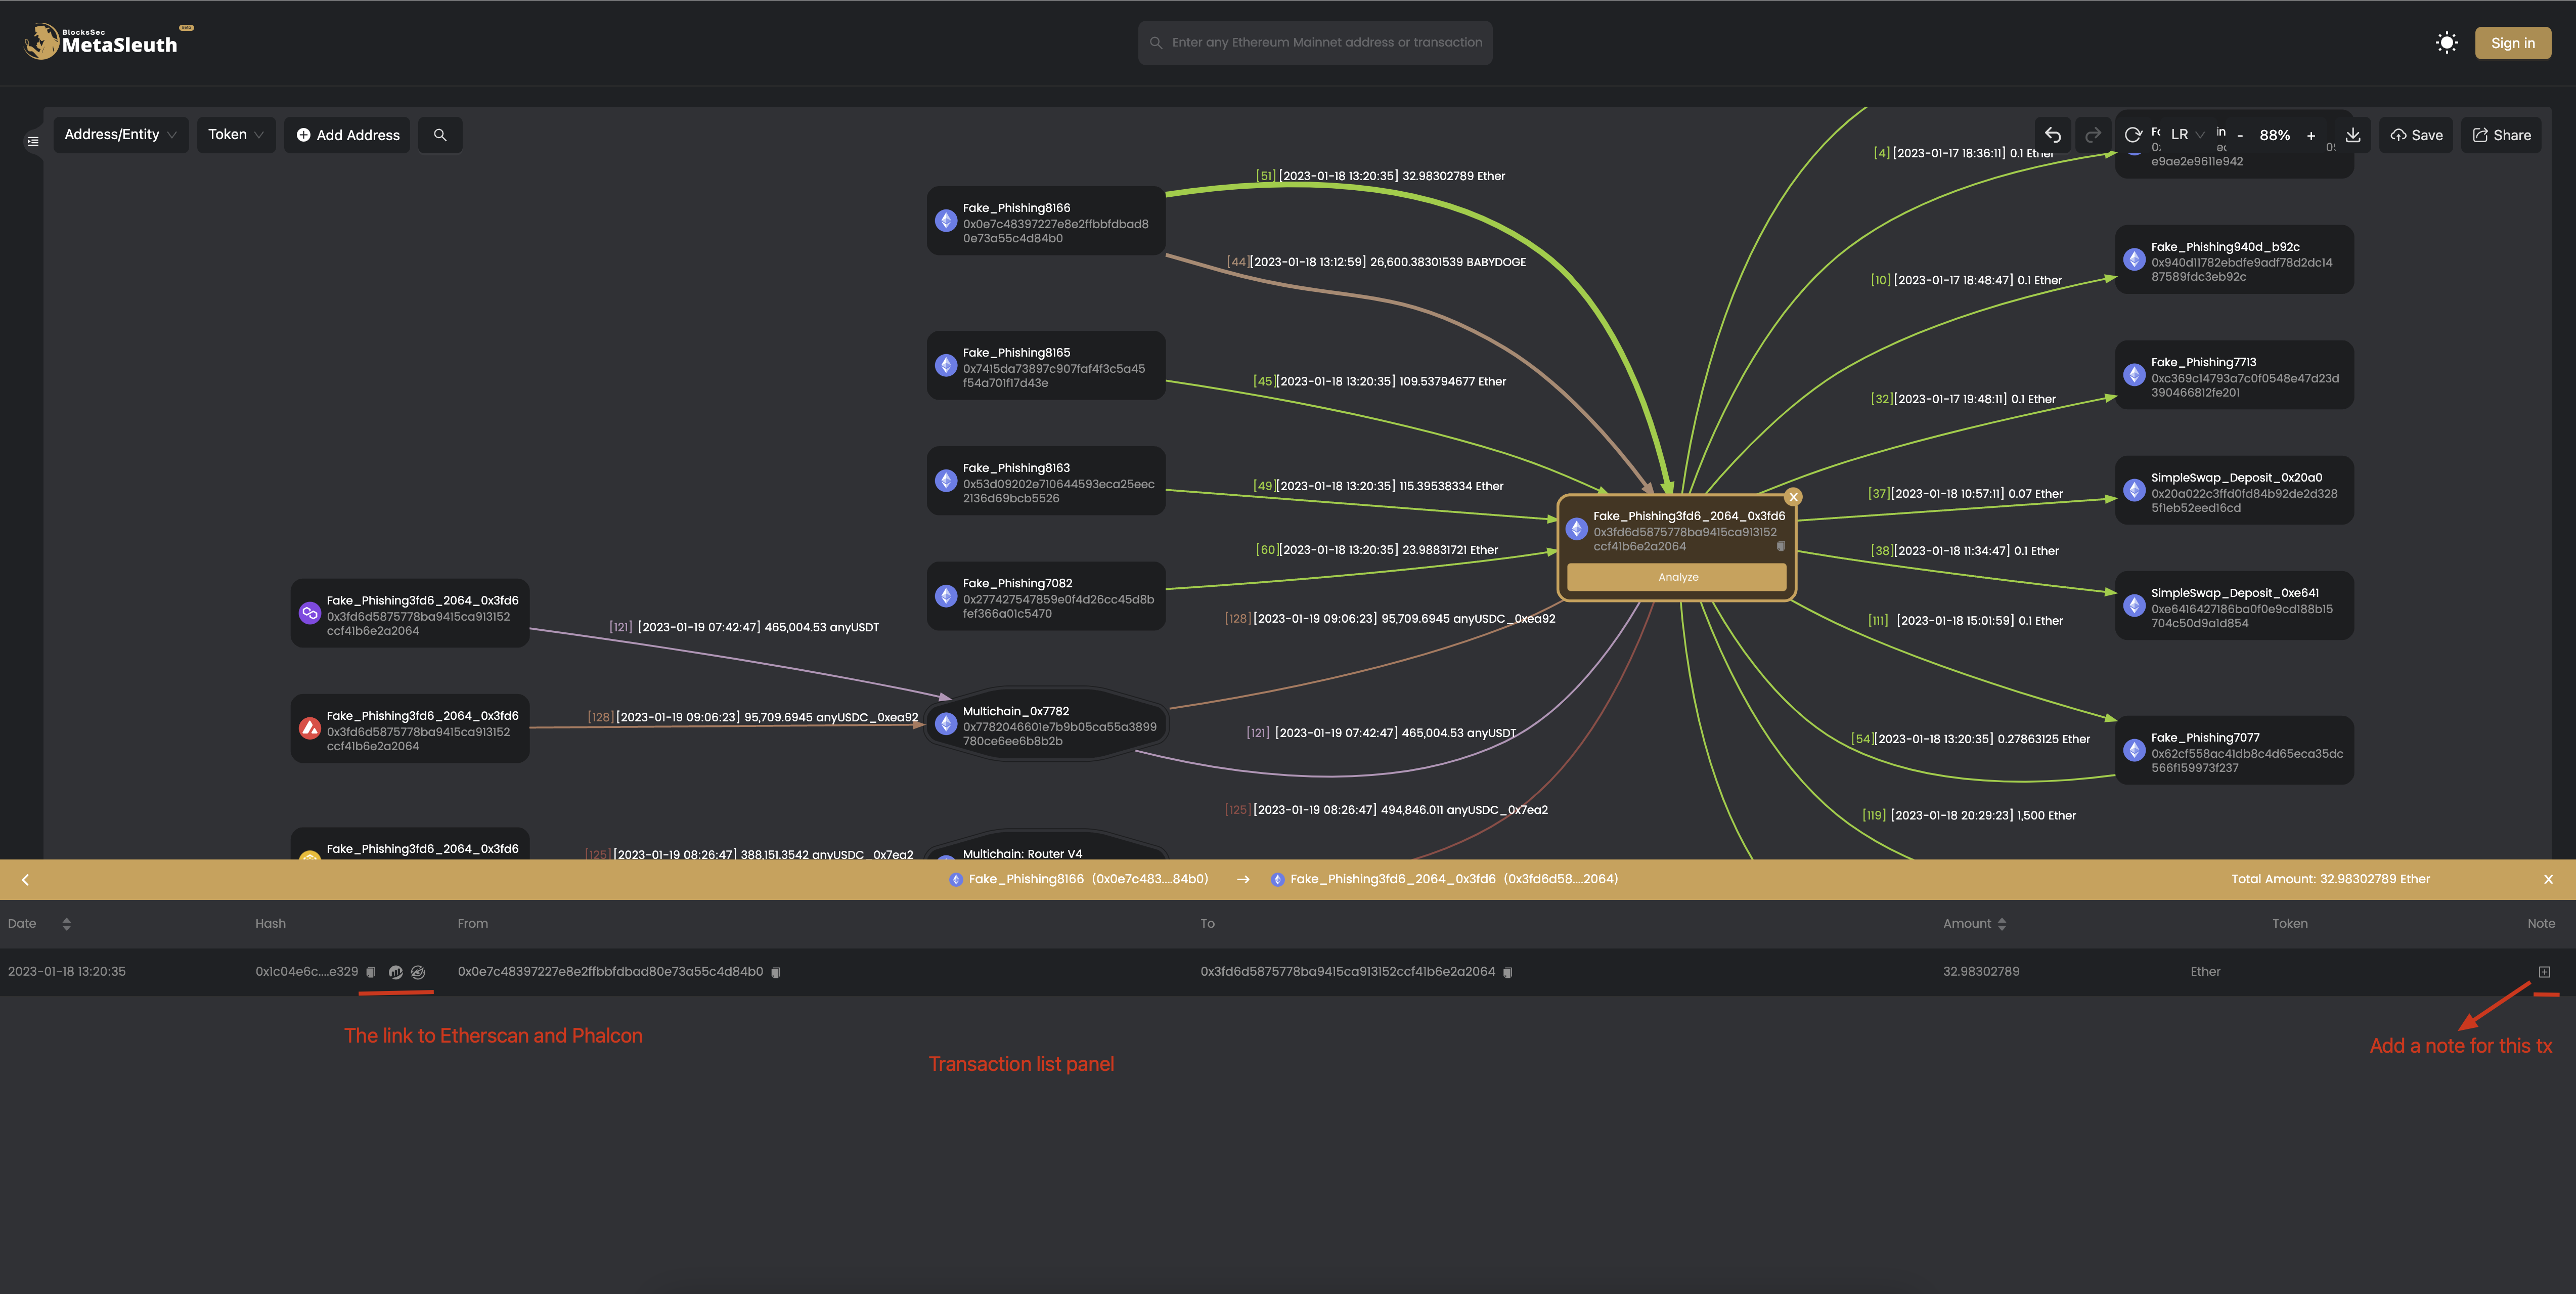Viewport: 2576px width, 1294px height.
Task: Select the Fake_Phishing940d_b92c node
Action: (x=2234, y=260)
